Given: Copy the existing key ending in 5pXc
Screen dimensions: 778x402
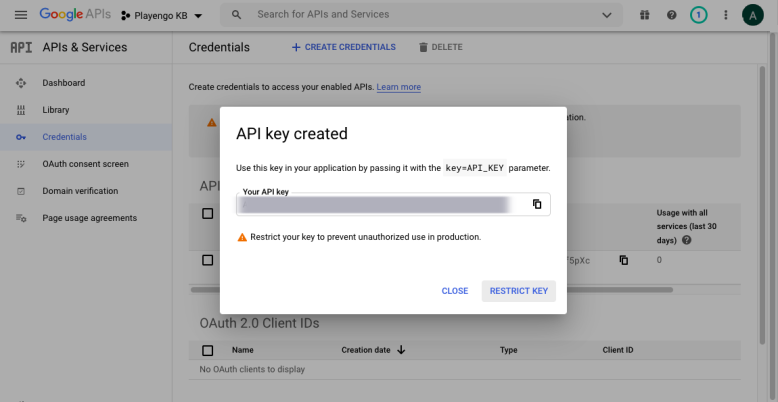Looking at the screenshot, I should point(624,260).
